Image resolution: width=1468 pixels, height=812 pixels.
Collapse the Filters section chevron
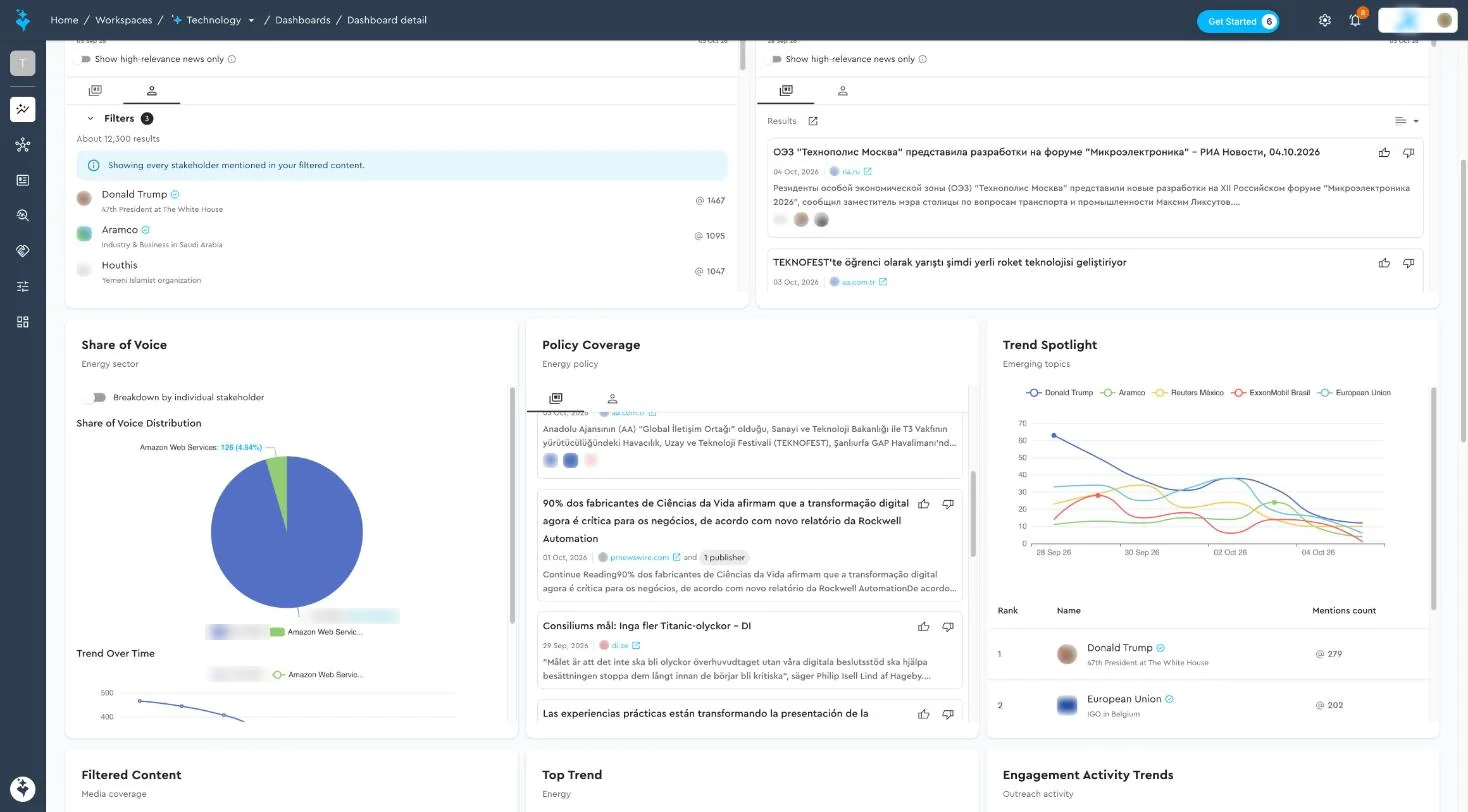[90, 118]
